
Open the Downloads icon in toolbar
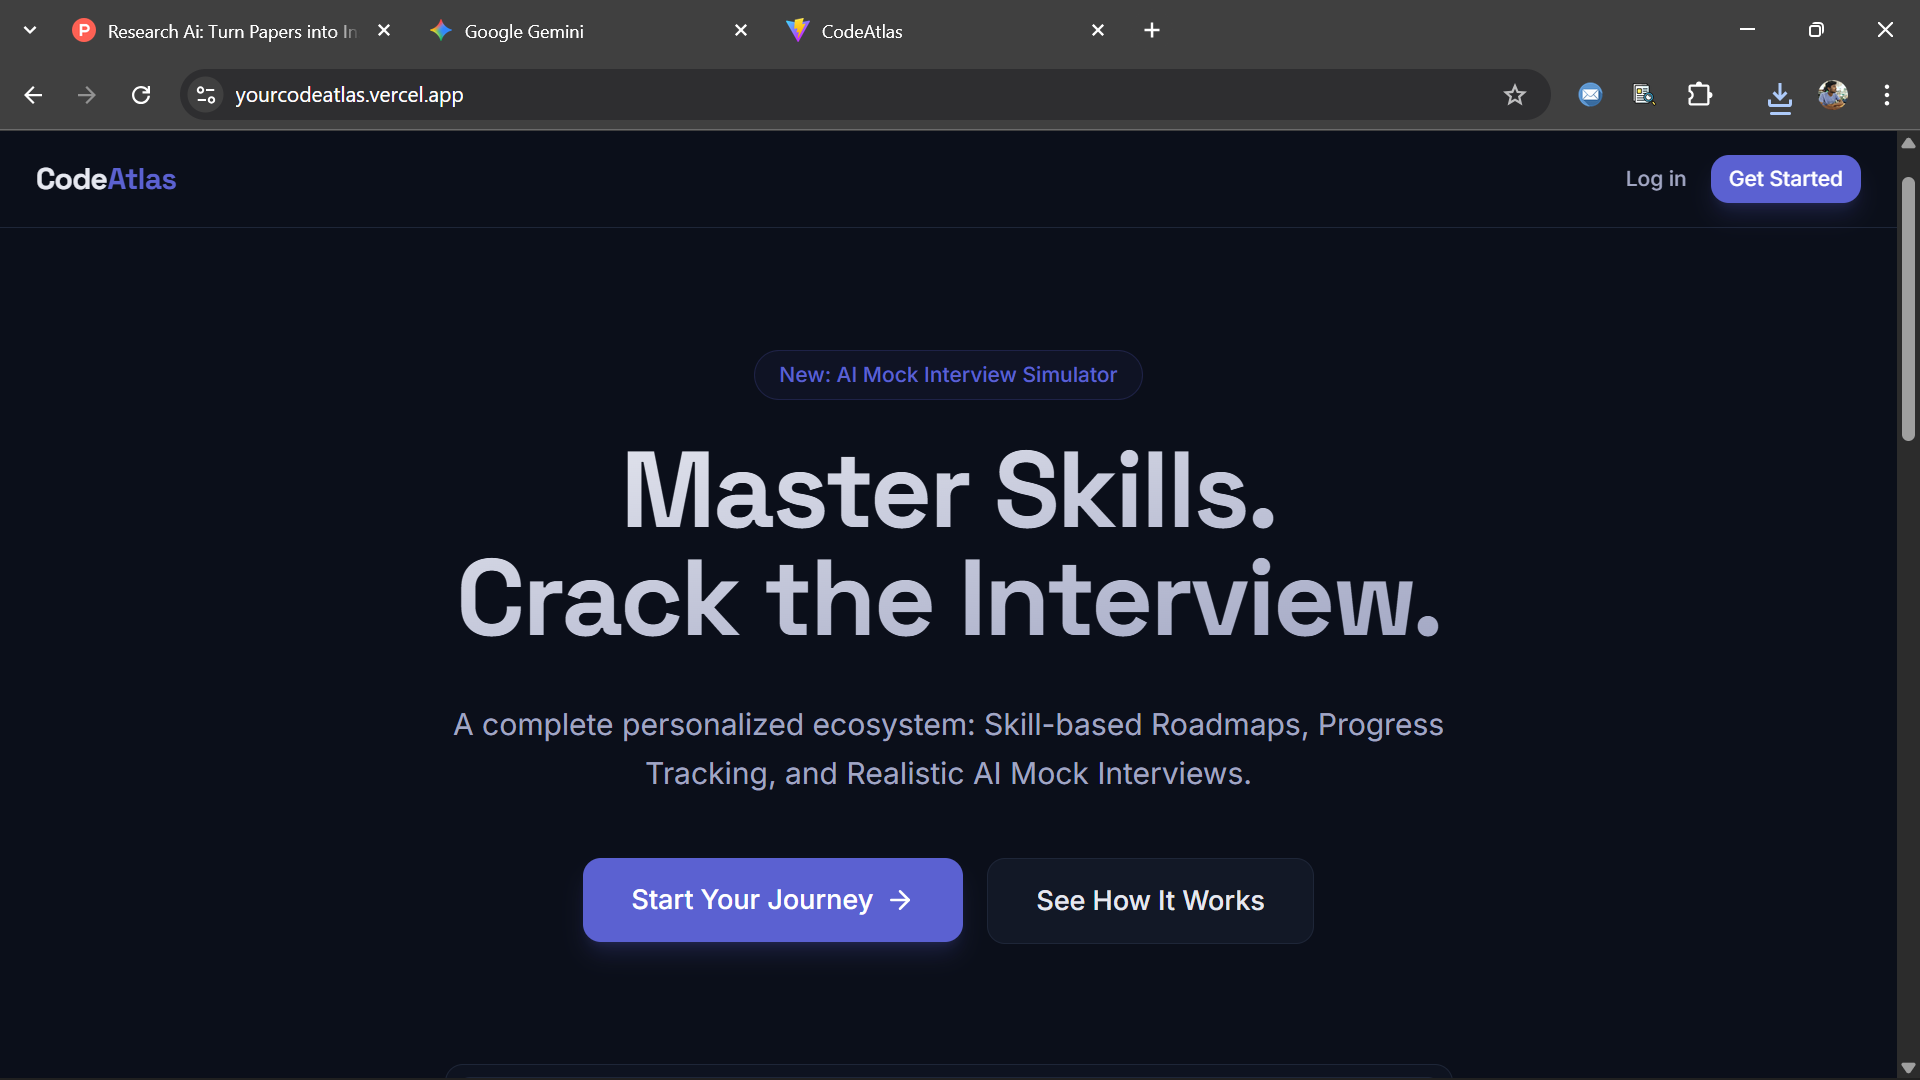[x=1780, y=95]
